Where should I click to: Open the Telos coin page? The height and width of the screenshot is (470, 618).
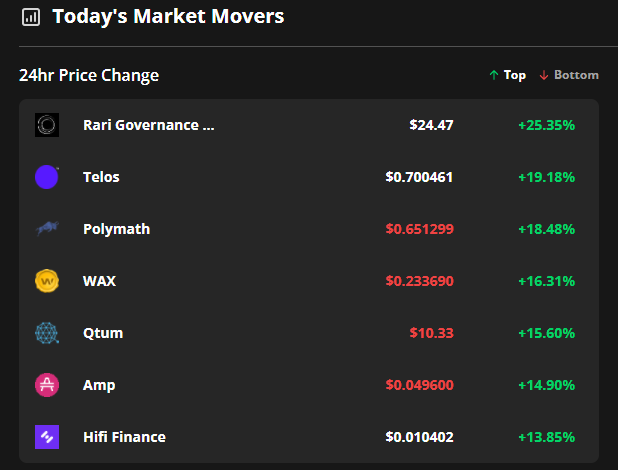click(101, 177)
